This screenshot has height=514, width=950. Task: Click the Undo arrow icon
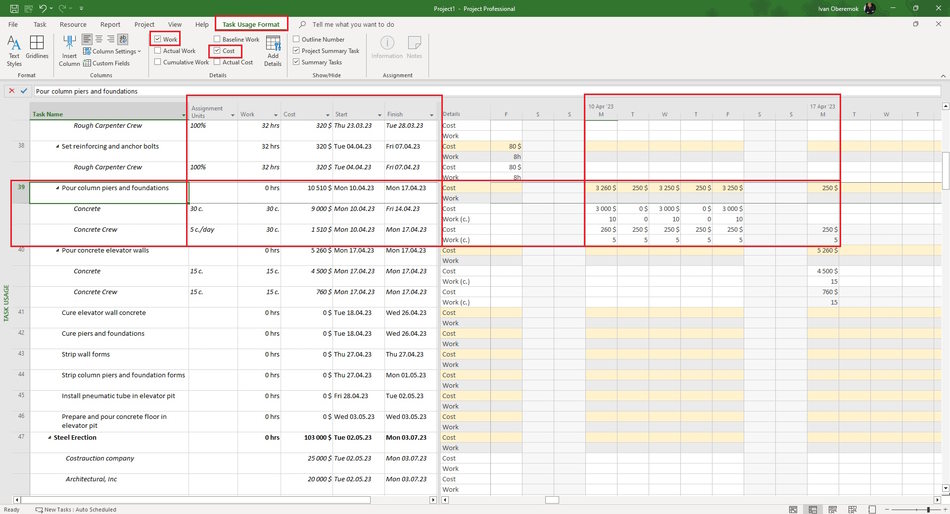coord(42,8)
